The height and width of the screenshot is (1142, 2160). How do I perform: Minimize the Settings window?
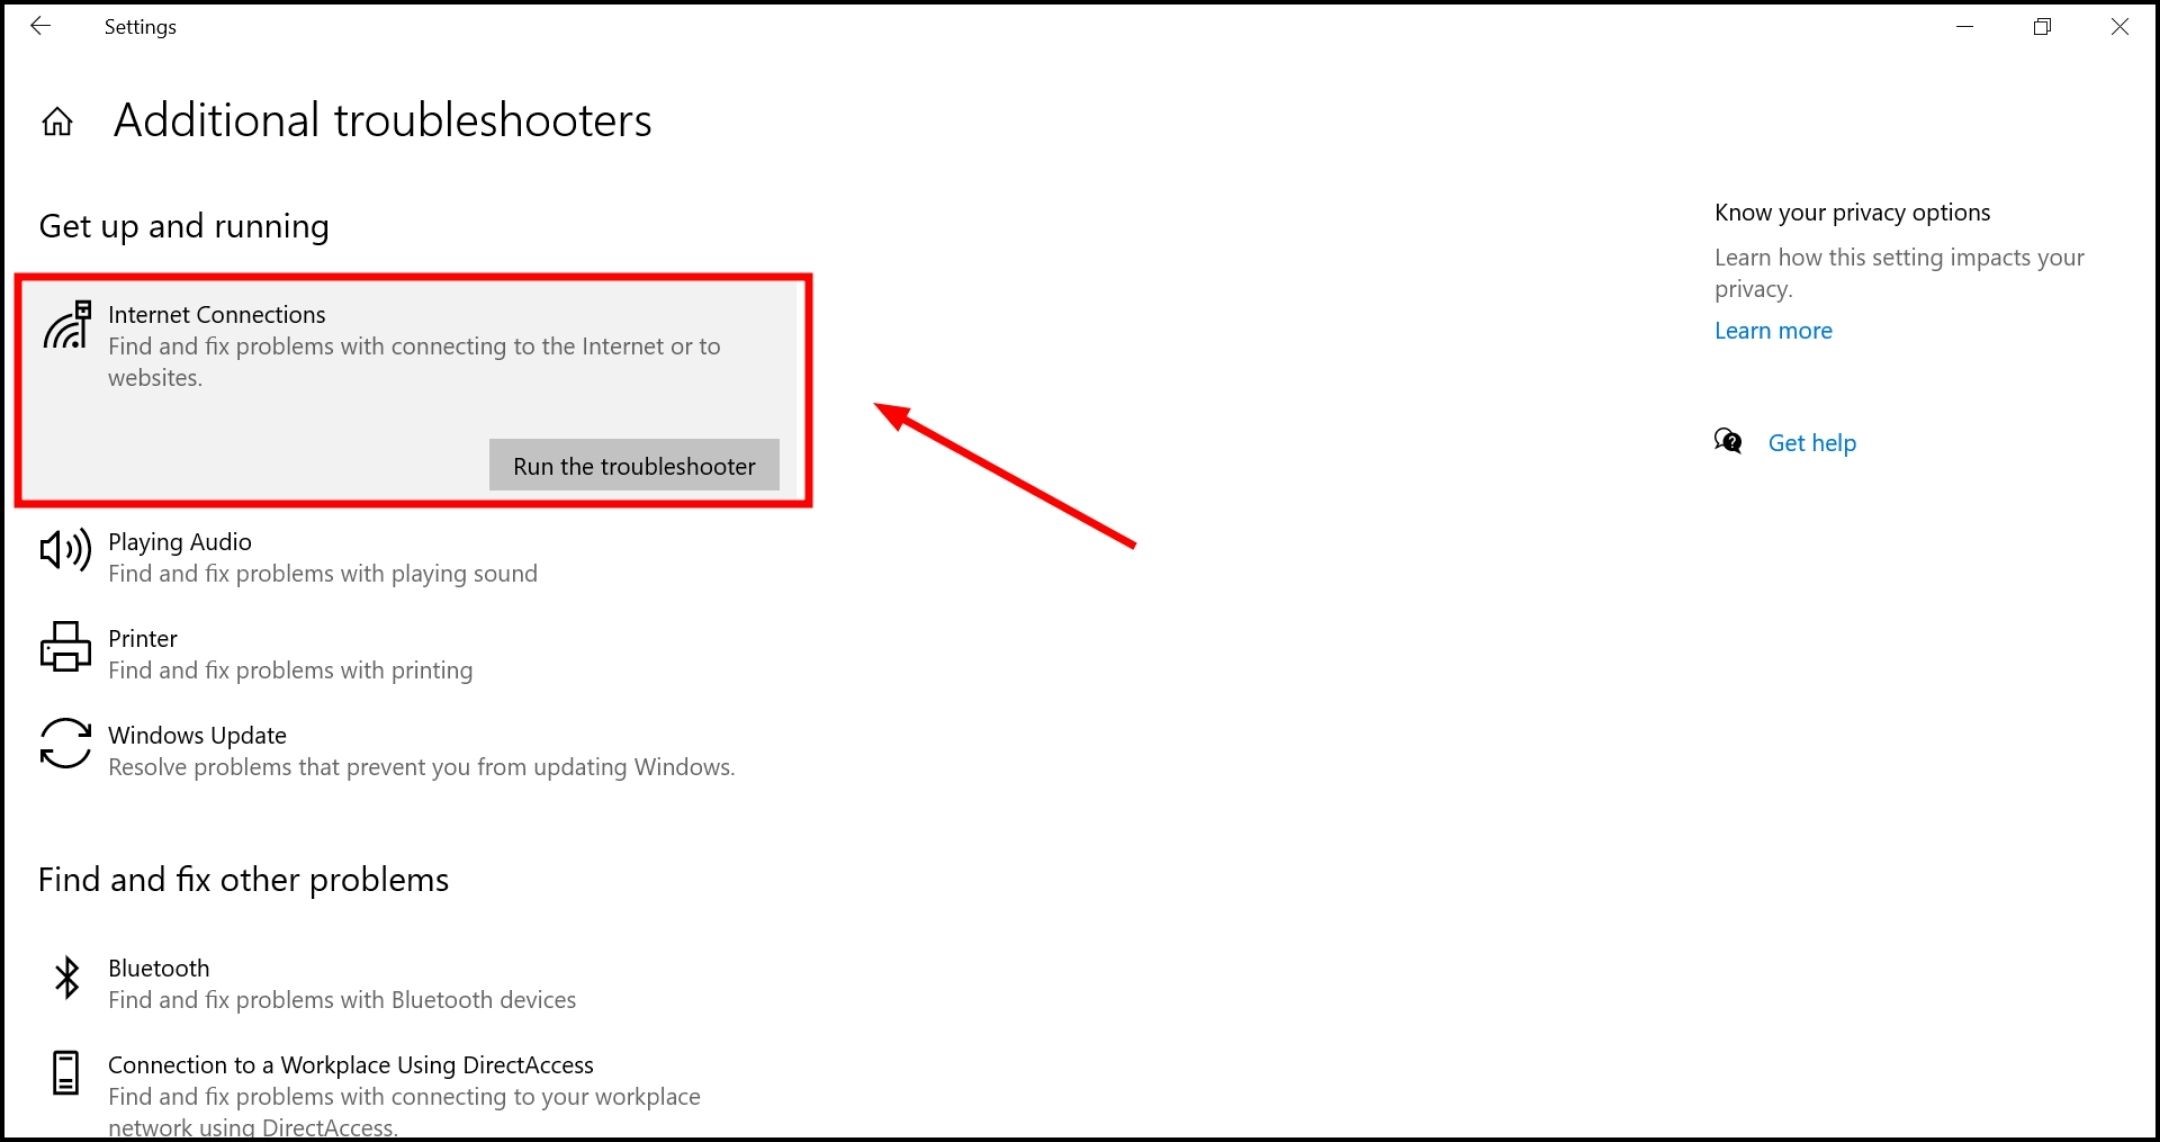pyautogui.click(x=1964, y=27)
